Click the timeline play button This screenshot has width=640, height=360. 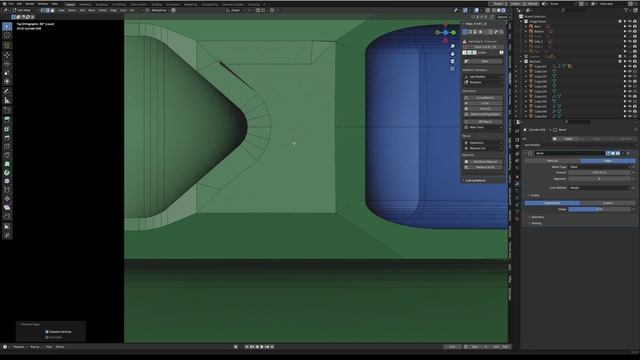tap(262, 347)
